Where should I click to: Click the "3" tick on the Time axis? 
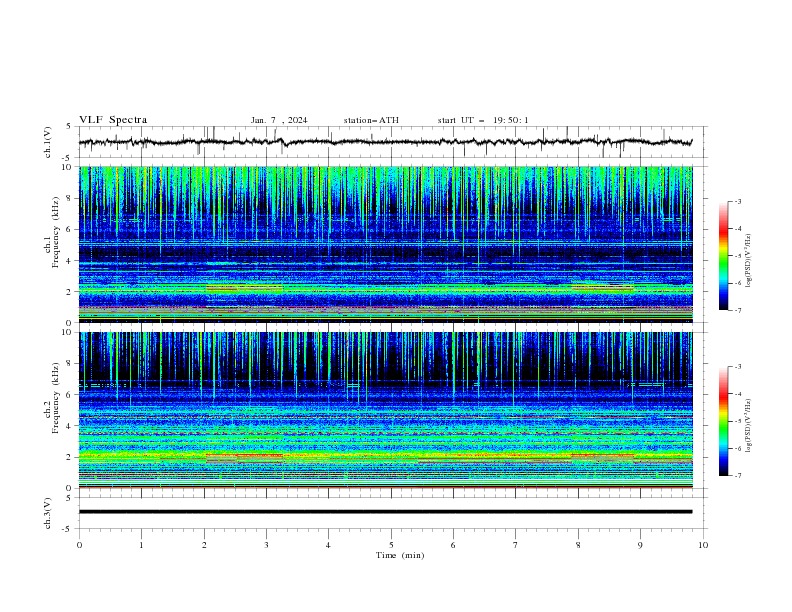[266, 545]
